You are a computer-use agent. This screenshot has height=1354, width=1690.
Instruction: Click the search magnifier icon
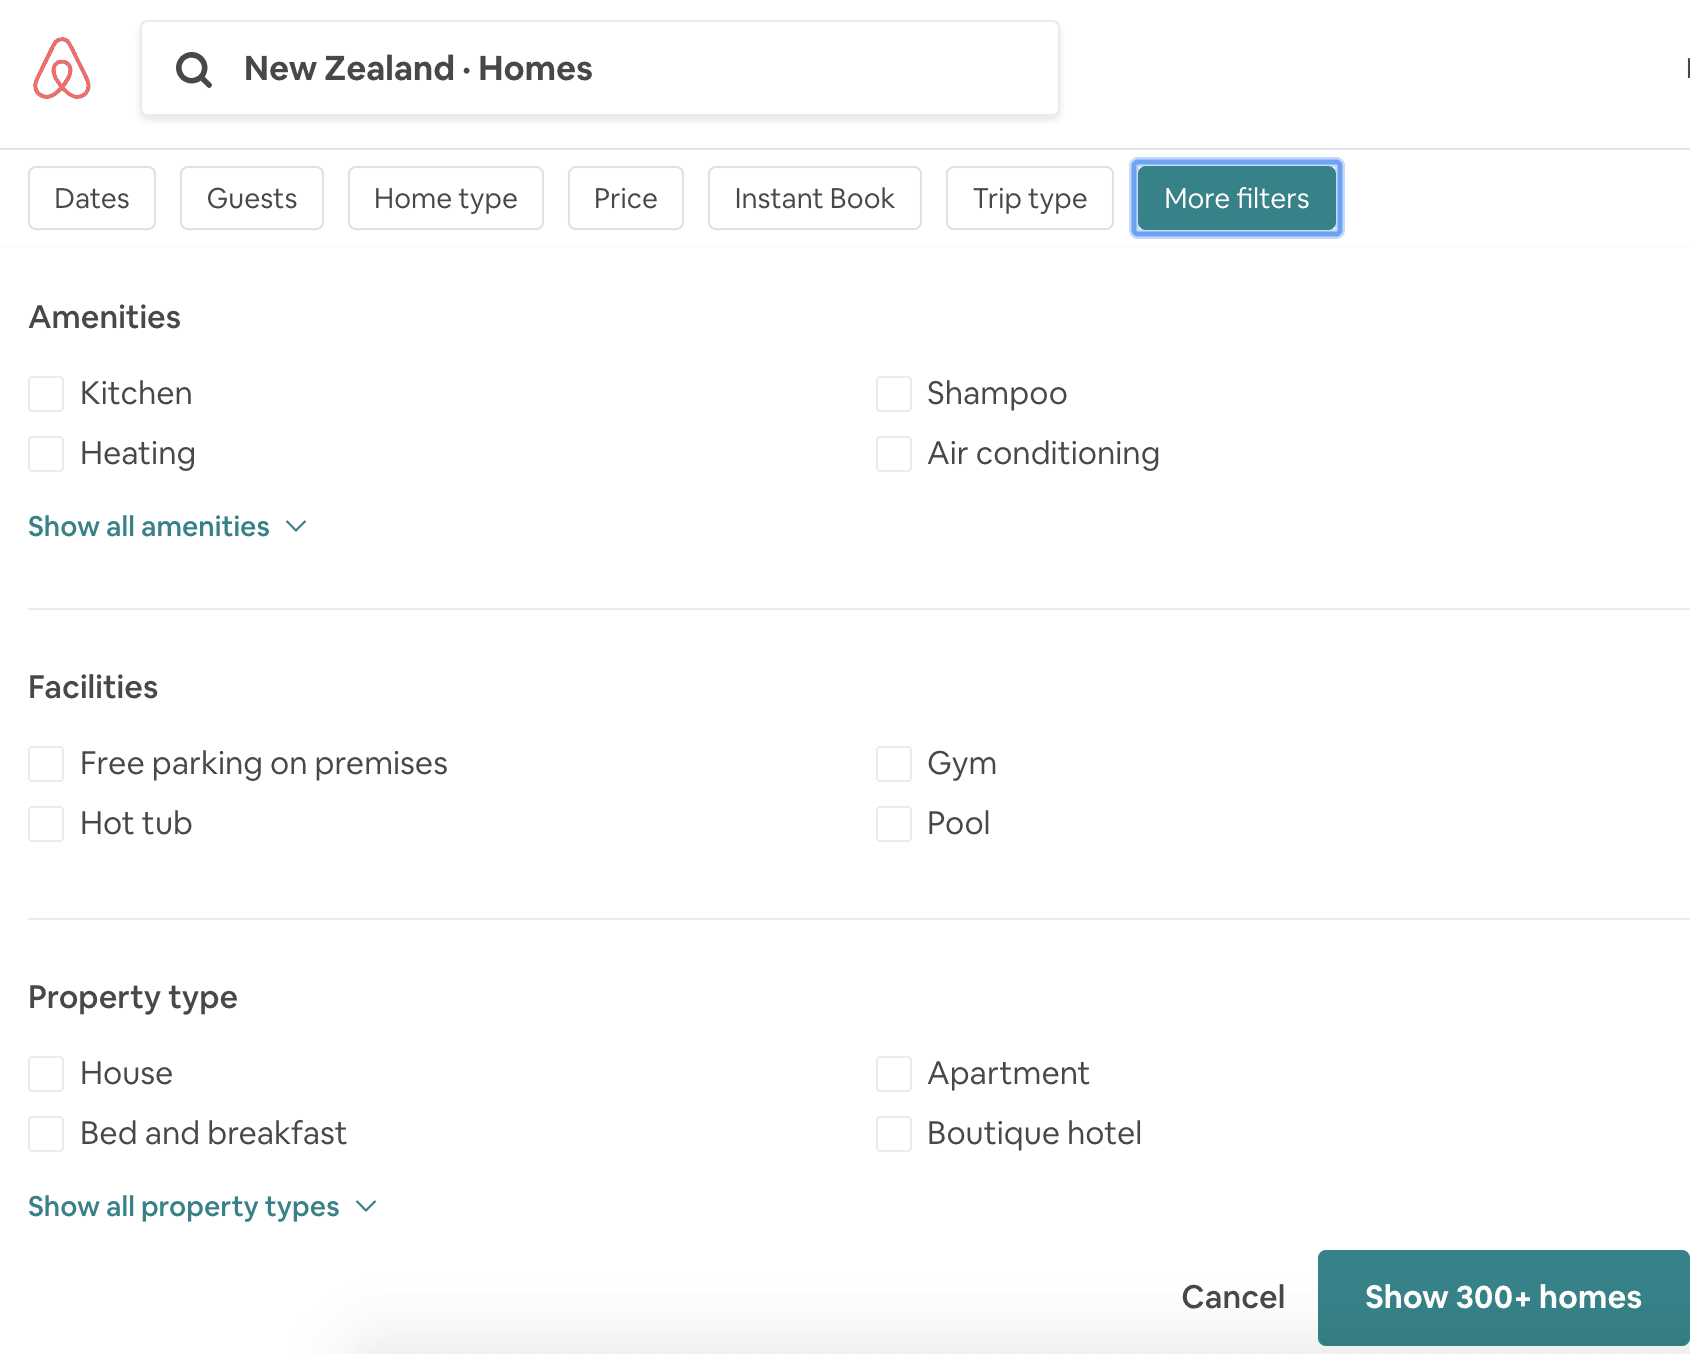pyautogui.click(x=194, y=69)
